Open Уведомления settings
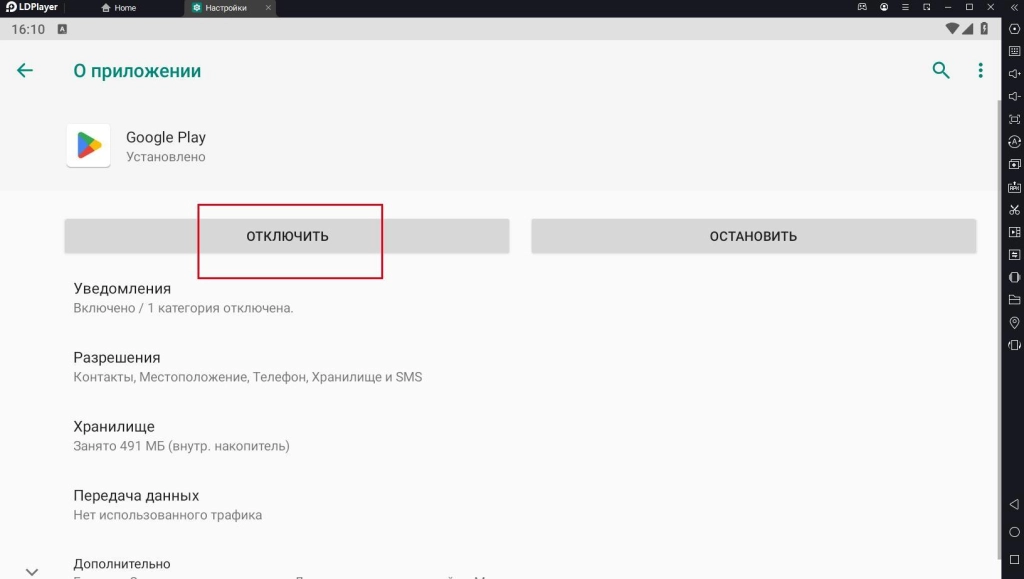1024x579 pixels. coord(122,298)
